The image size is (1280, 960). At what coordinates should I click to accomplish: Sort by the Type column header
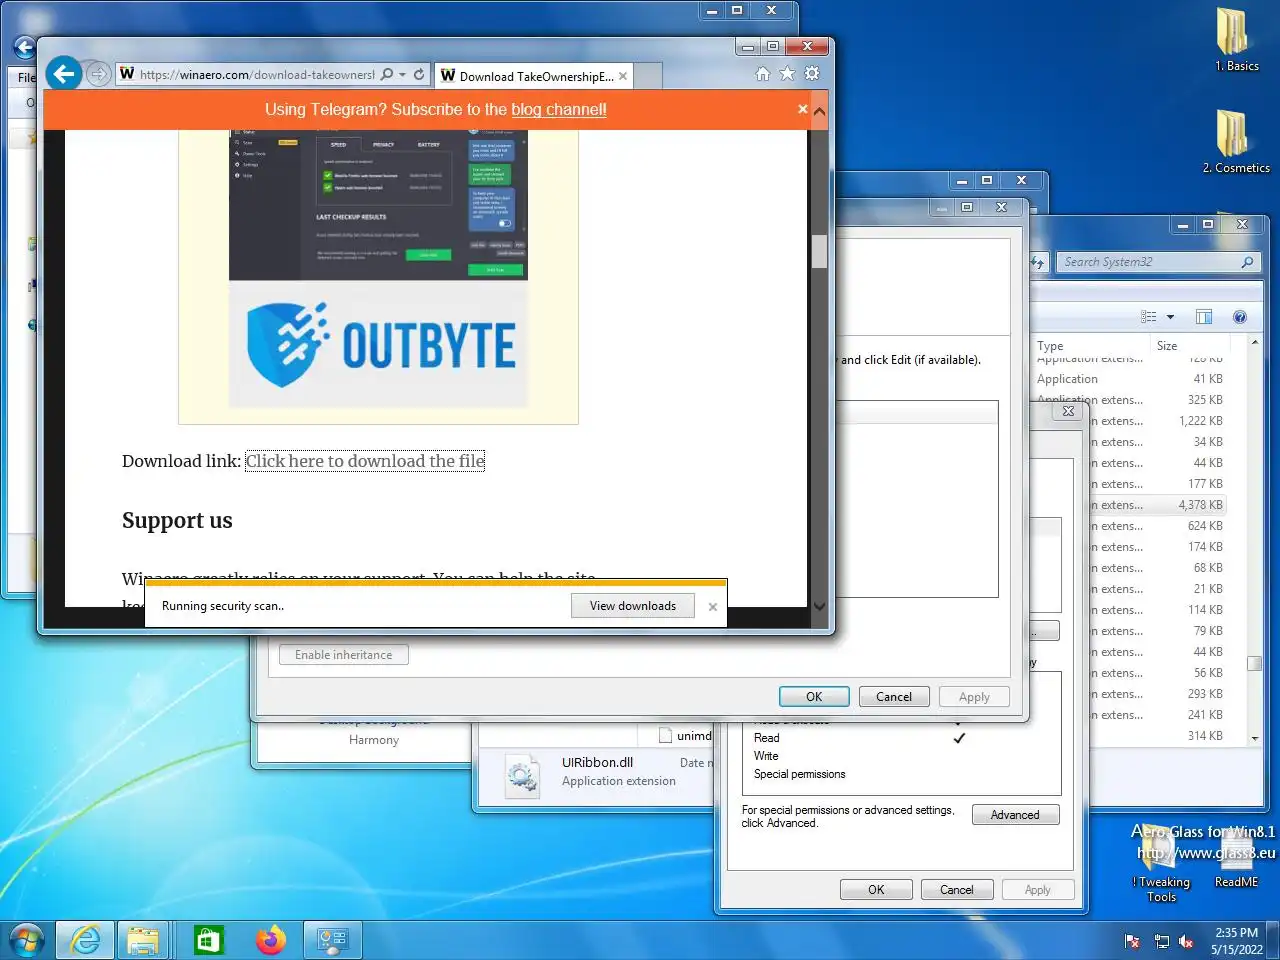tap(1090, 346)
